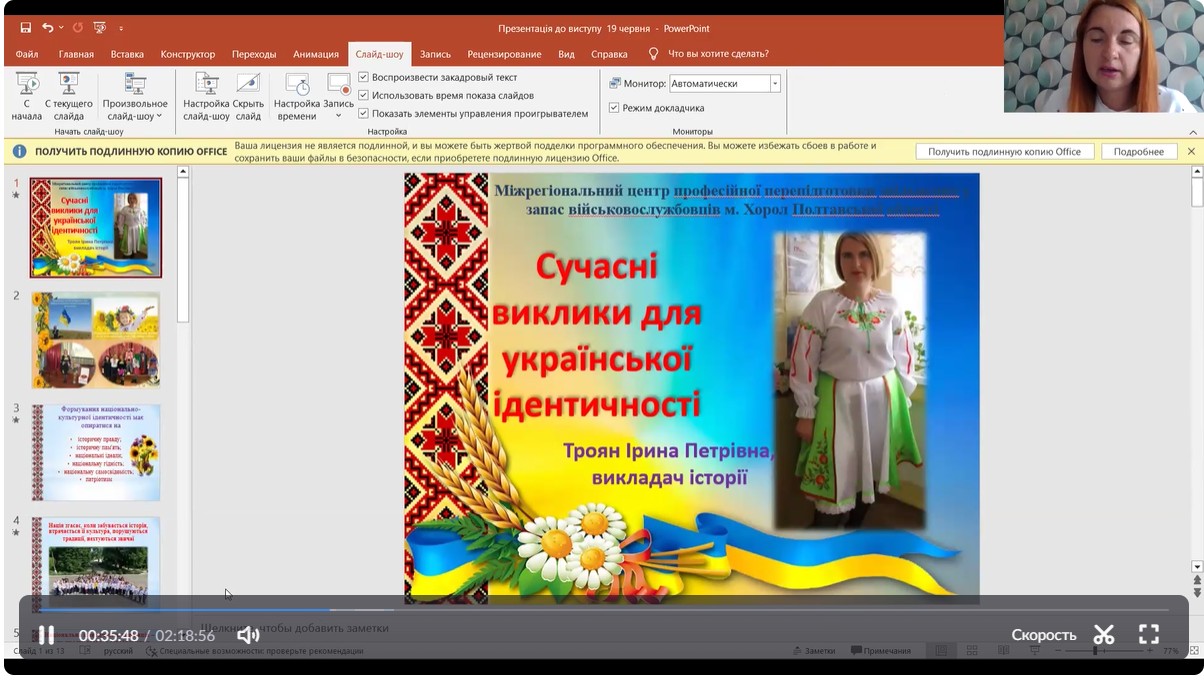Save the presentation with the floppy disk icon
1204x680 pixels.
[x=26, y=28]
